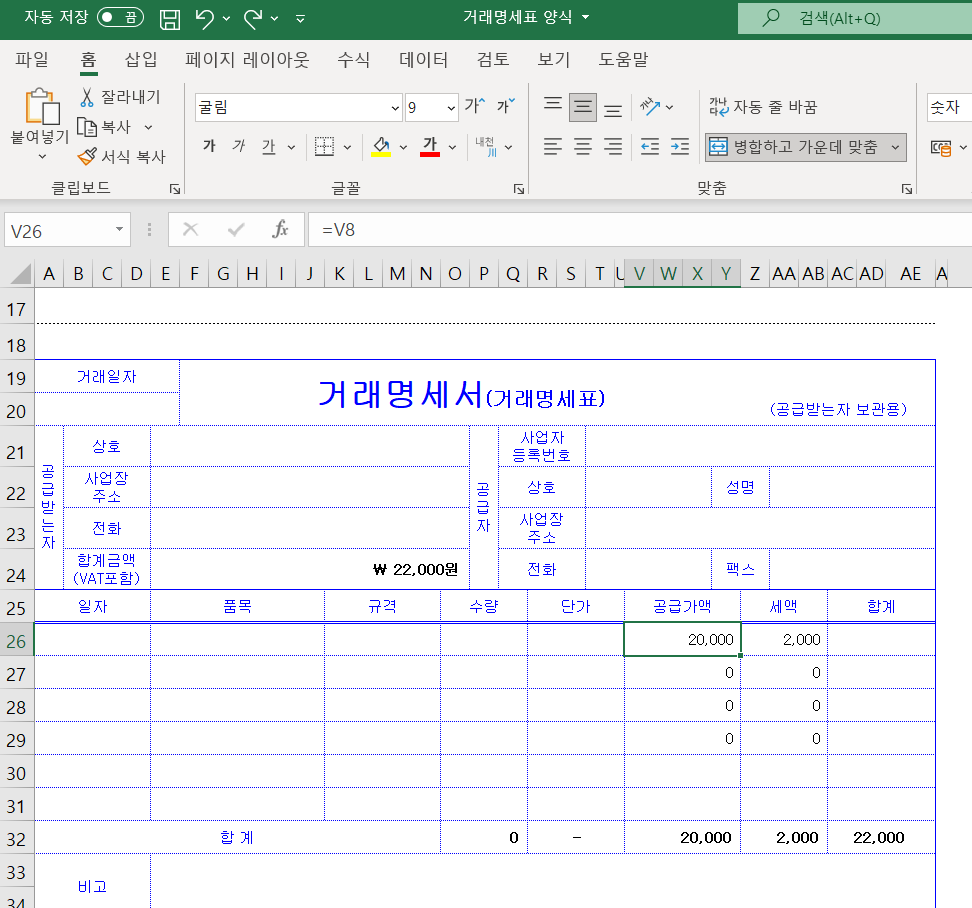Viewport: 972px width, 908px height.
Task: Expand underline style dropdown arrow
Action: tap(291, 148)
